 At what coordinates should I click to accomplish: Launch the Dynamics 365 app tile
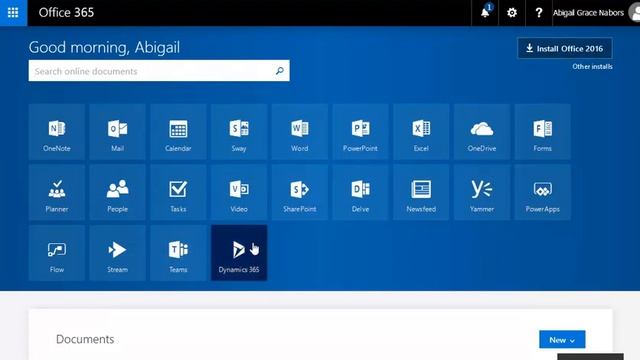239,253
